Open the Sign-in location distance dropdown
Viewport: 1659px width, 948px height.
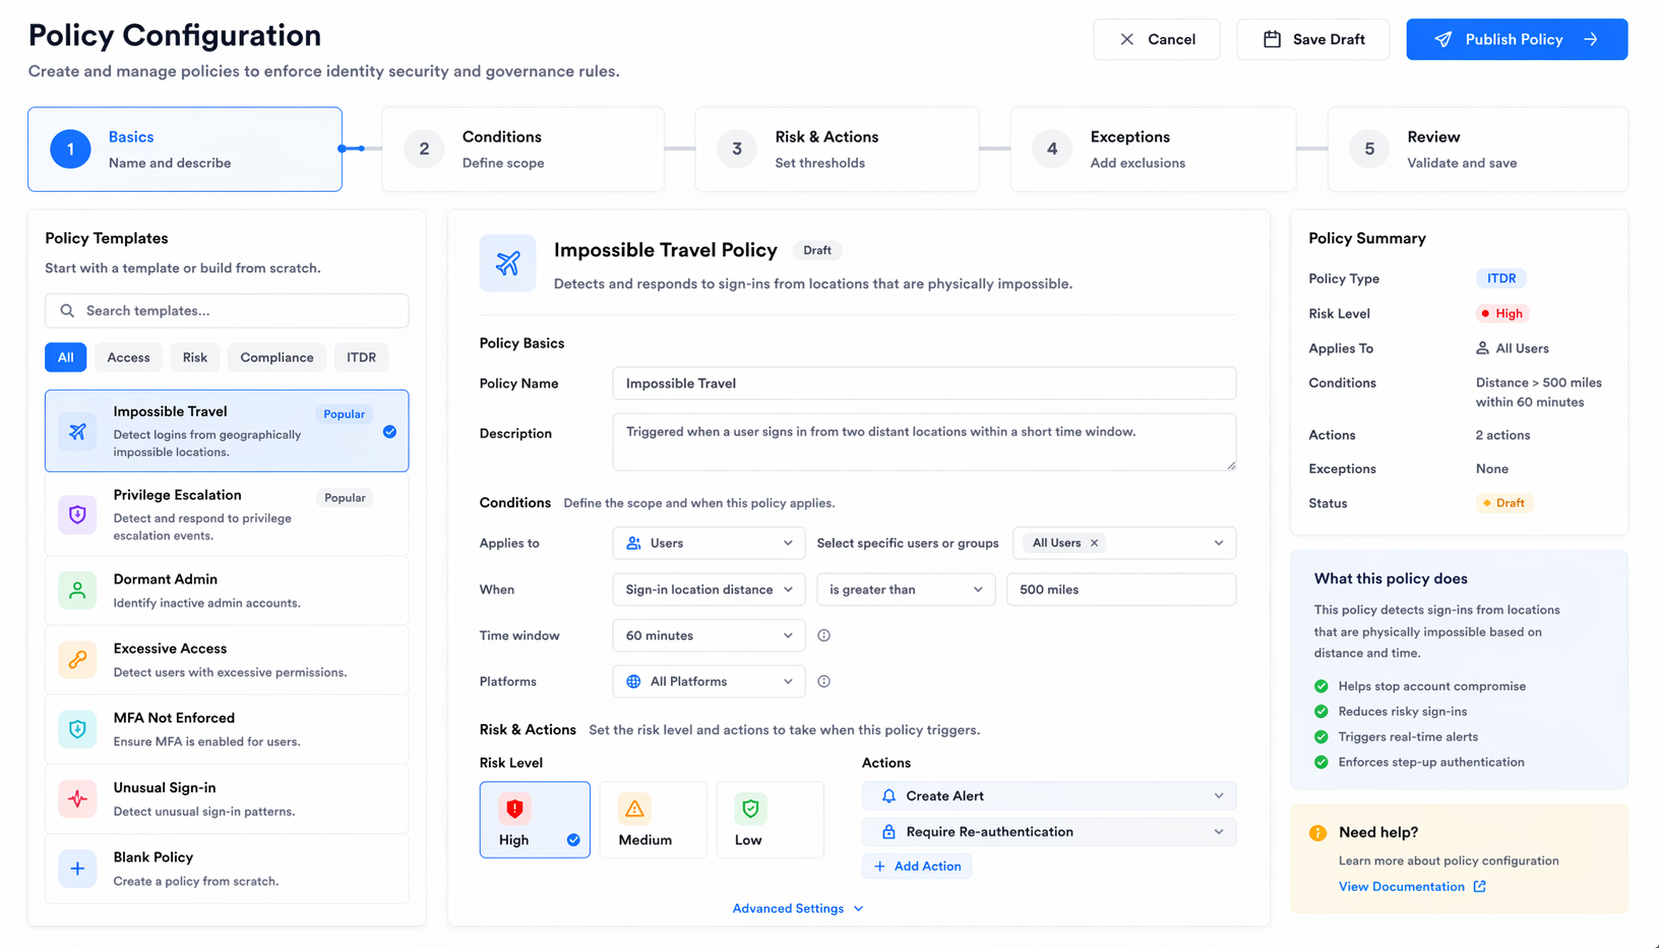pos(708,589)
